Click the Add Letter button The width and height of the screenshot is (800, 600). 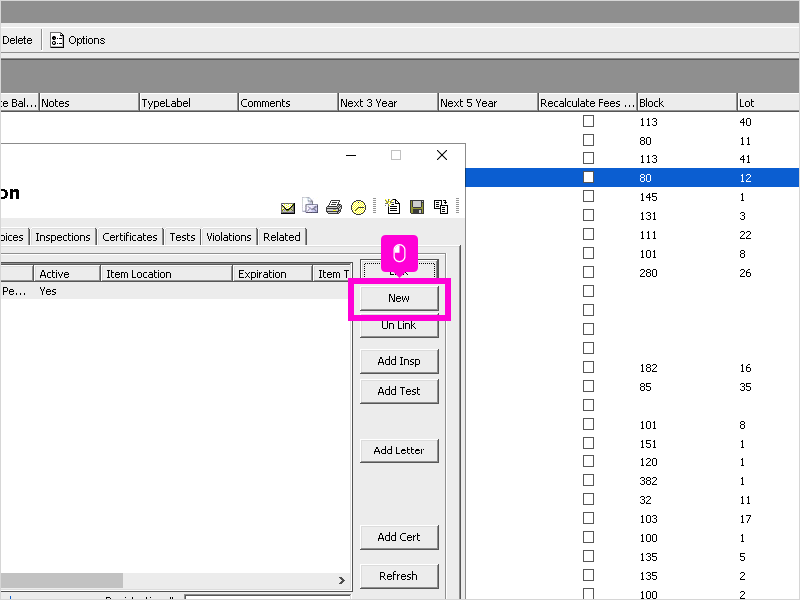tap(399, 451)
